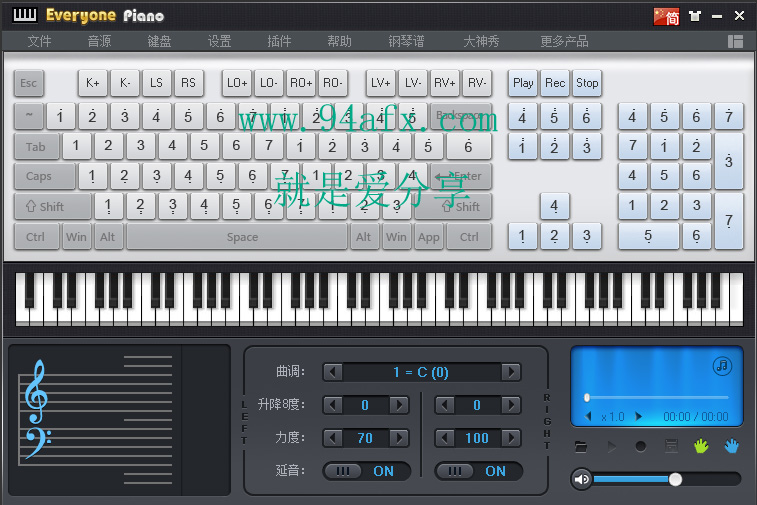The image size is (757, 505).
Task: Click the Rec key button
Action: (555, 83)
